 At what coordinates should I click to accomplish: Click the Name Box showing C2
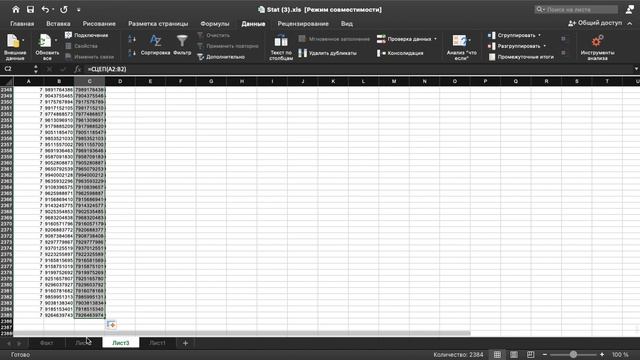tap(16, 69)
